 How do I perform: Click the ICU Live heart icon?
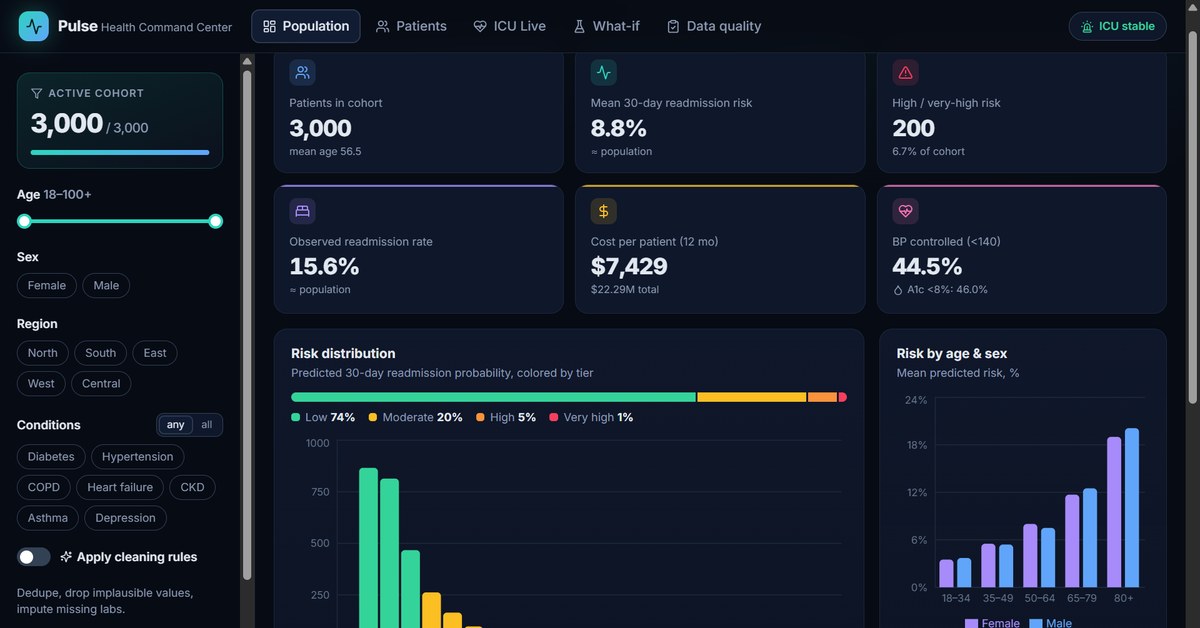click(x=480, y=26)
